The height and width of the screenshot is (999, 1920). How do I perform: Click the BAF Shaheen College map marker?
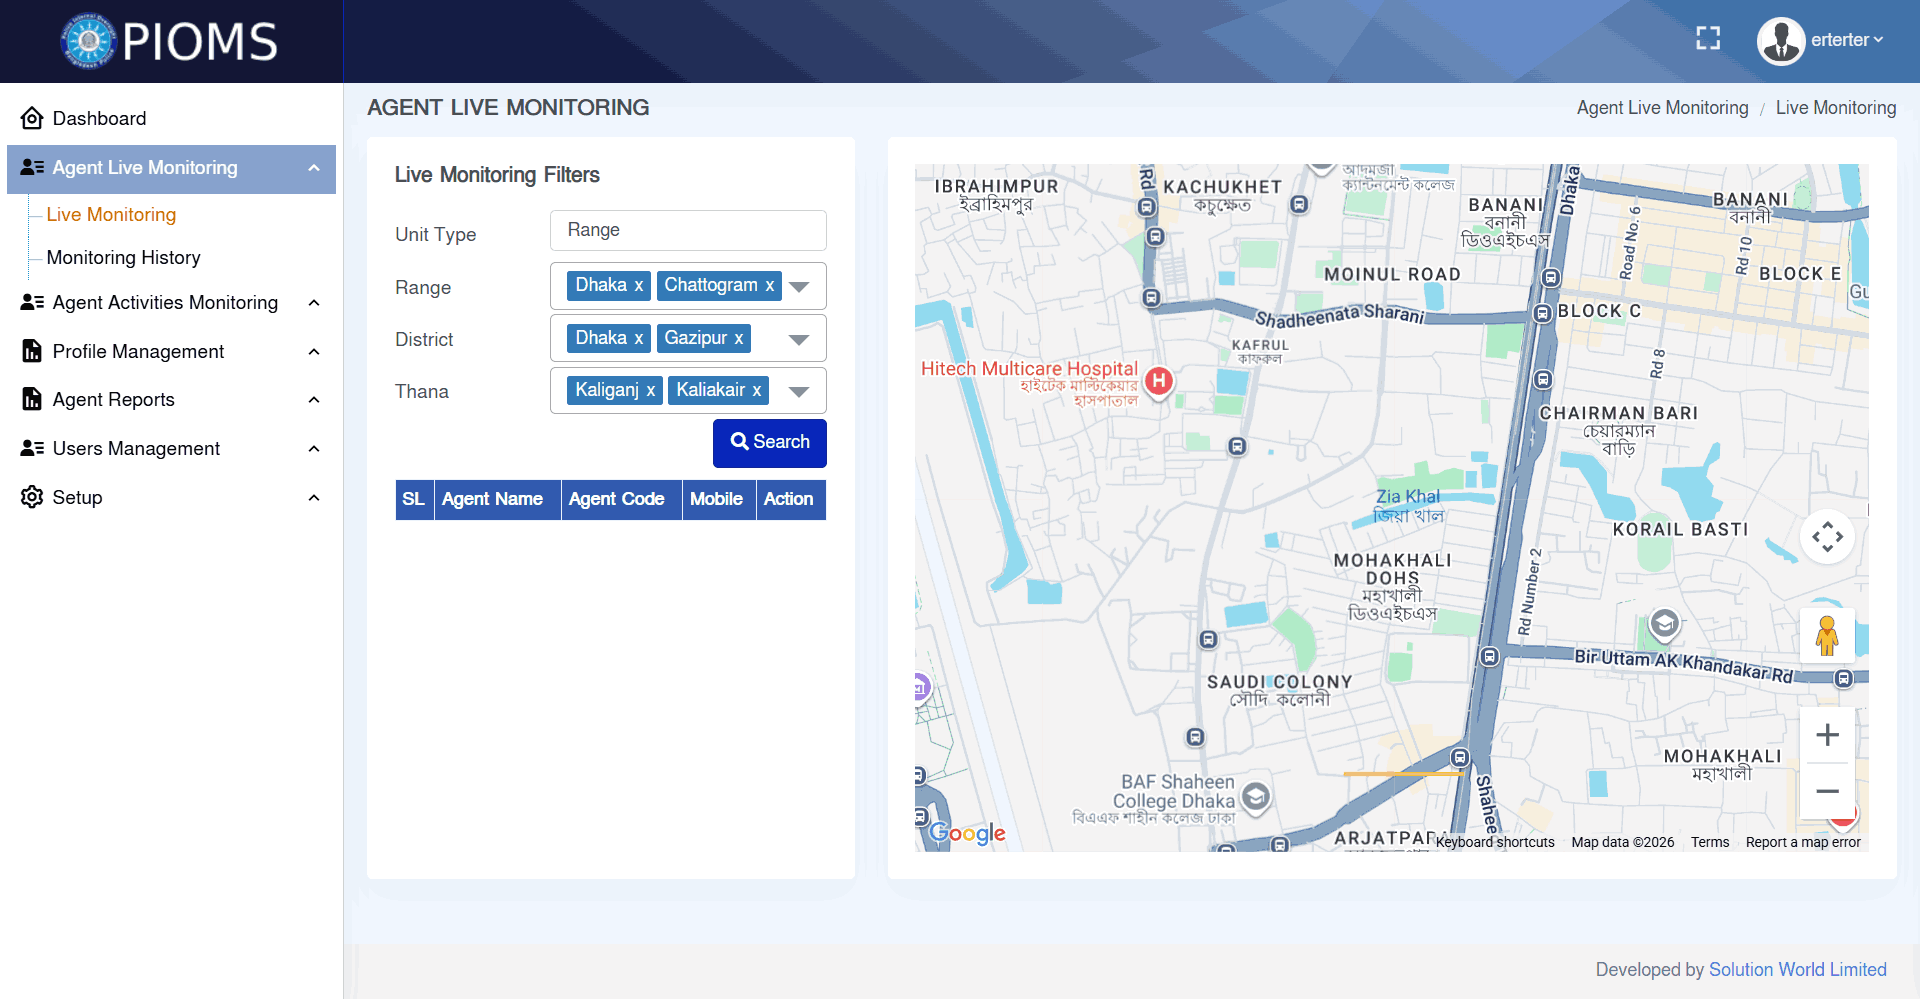click(x=1256, y=797)
